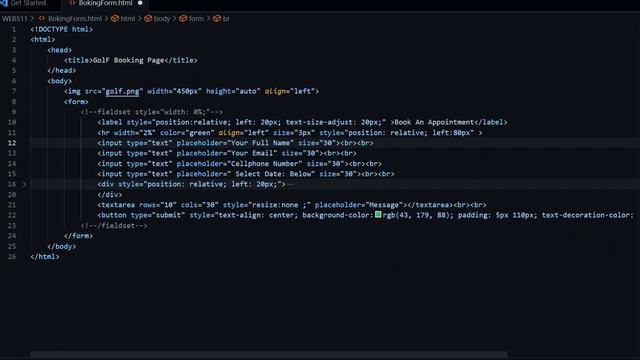Click the cube icon before body breadcrumb
The height and width of the screenshot is (360, 640).
pyautogui.click(x=148, y=19)
